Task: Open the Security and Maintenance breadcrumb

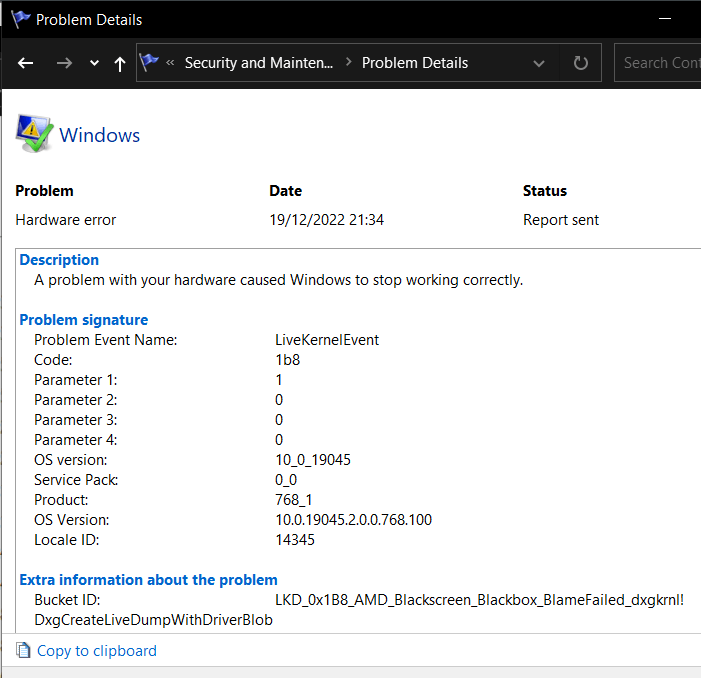Action: (x=259, y=63)
